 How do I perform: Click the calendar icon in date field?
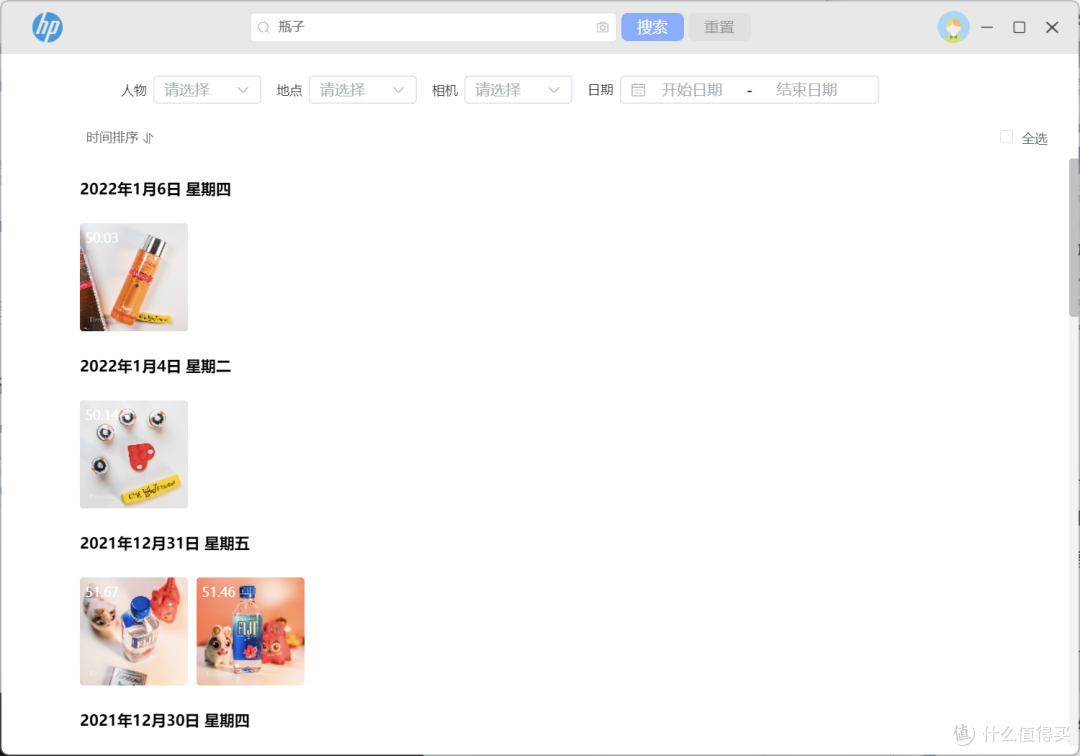(x=638, y=90)
